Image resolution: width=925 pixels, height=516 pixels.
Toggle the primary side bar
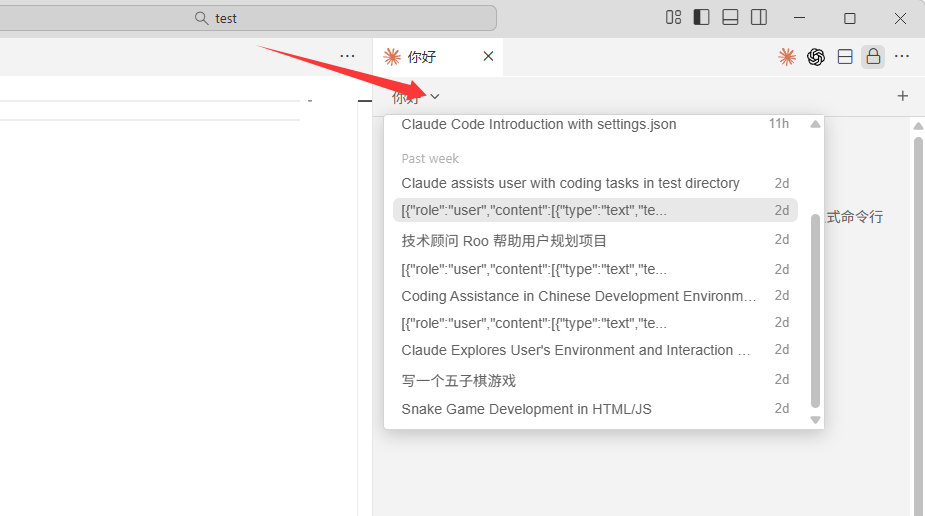coord(701,18)
